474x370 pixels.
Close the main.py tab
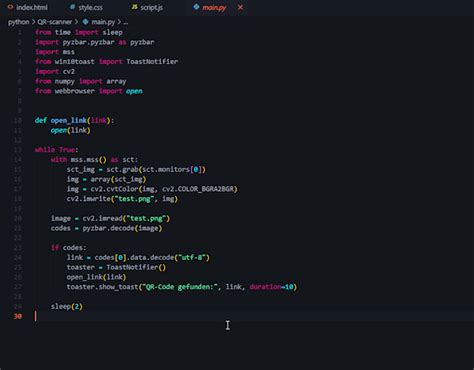point(240,7)
